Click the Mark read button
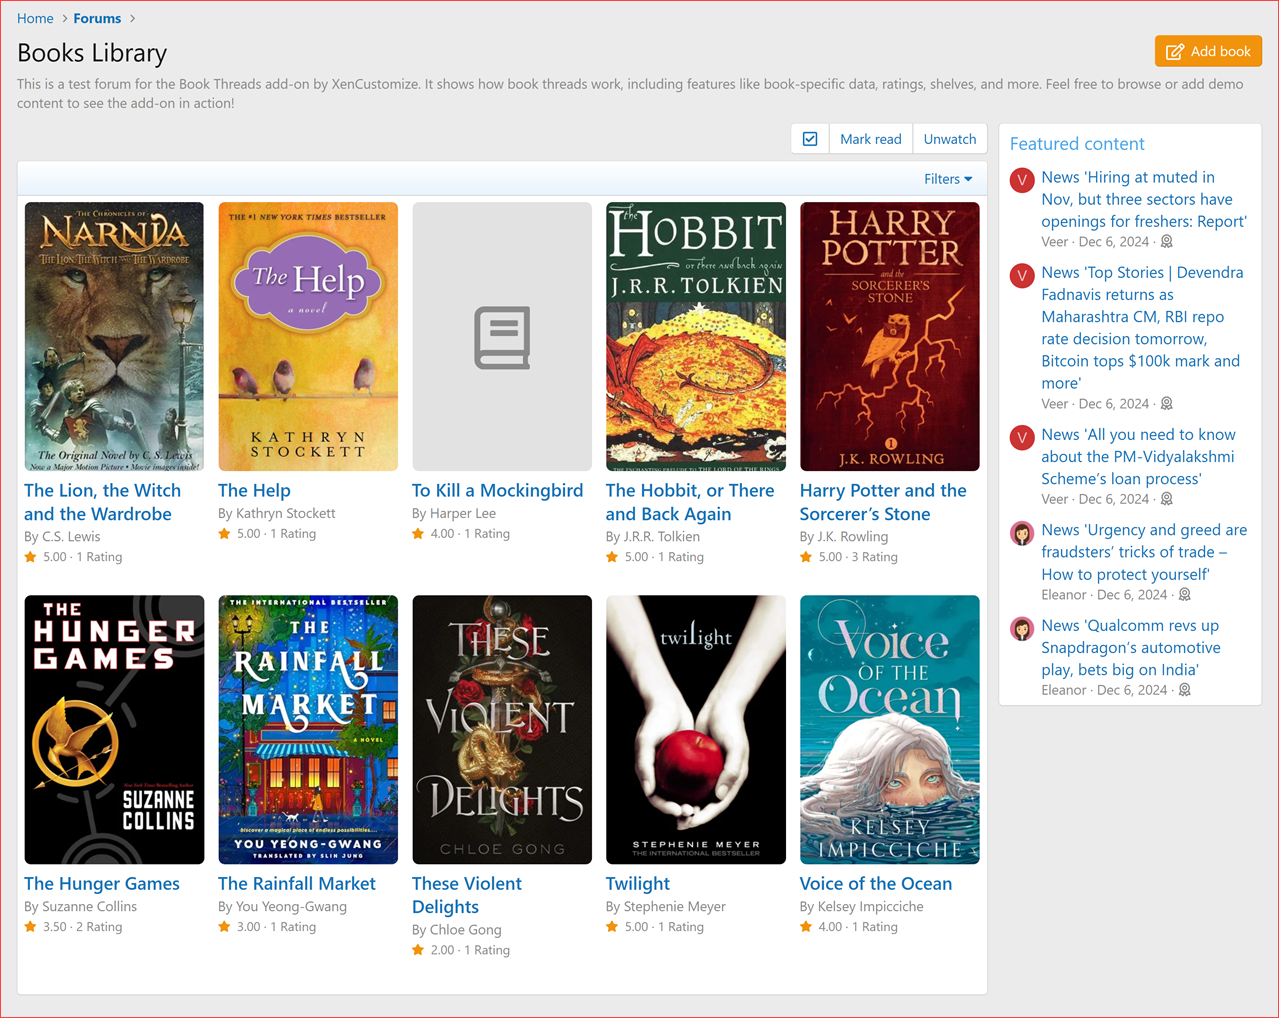This screenshot has height=1018, width=1279. [x=870, y=138]
